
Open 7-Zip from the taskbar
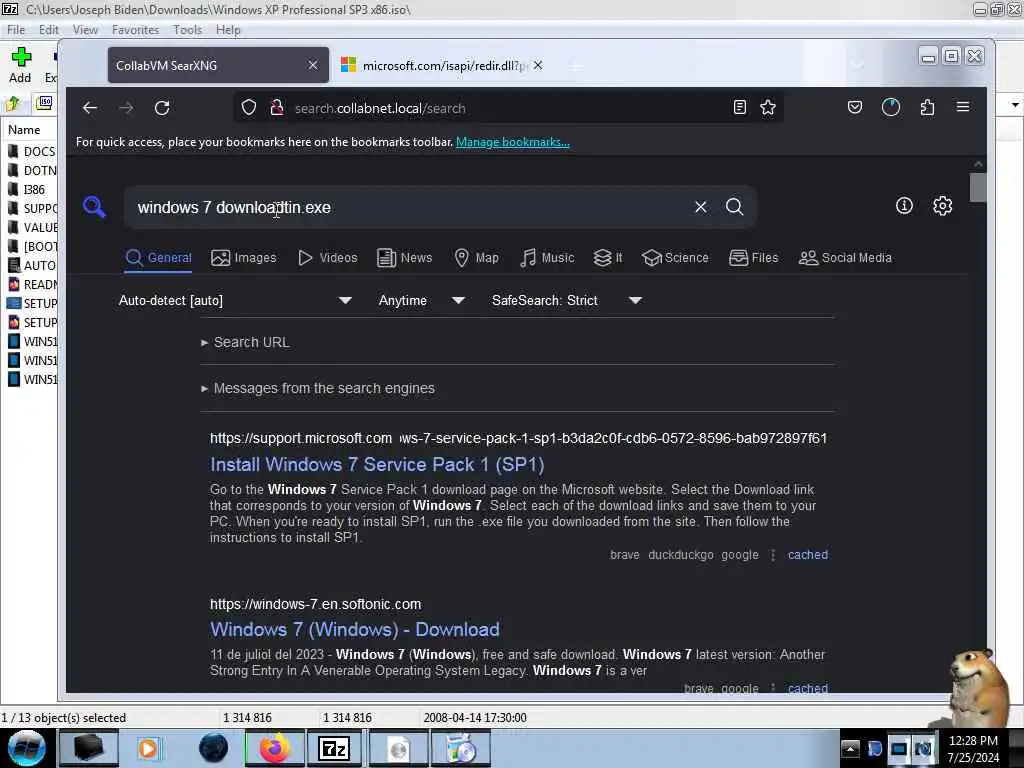pos(334,748)
